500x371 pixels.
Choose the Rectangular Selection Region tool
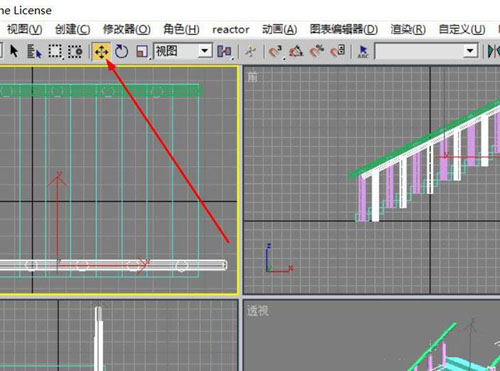(x=55, y=52)
